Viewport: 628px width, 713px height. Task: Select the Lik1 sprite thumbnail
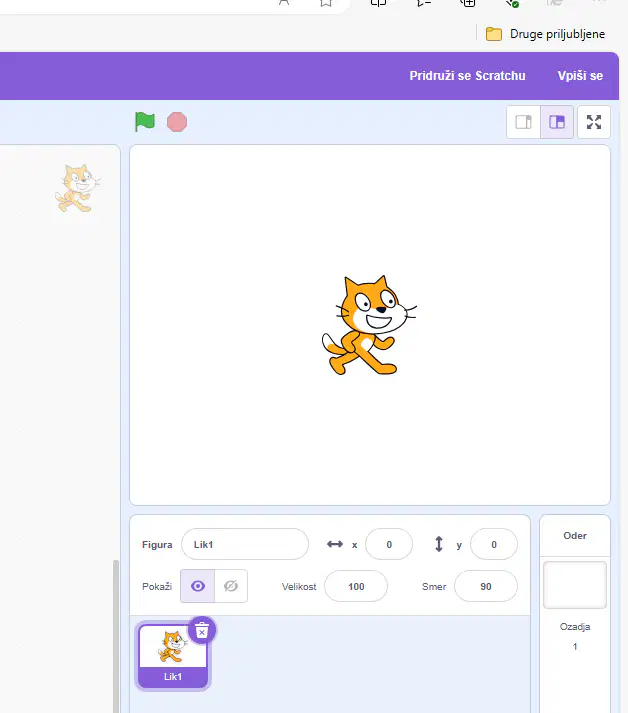click(173, 656)
